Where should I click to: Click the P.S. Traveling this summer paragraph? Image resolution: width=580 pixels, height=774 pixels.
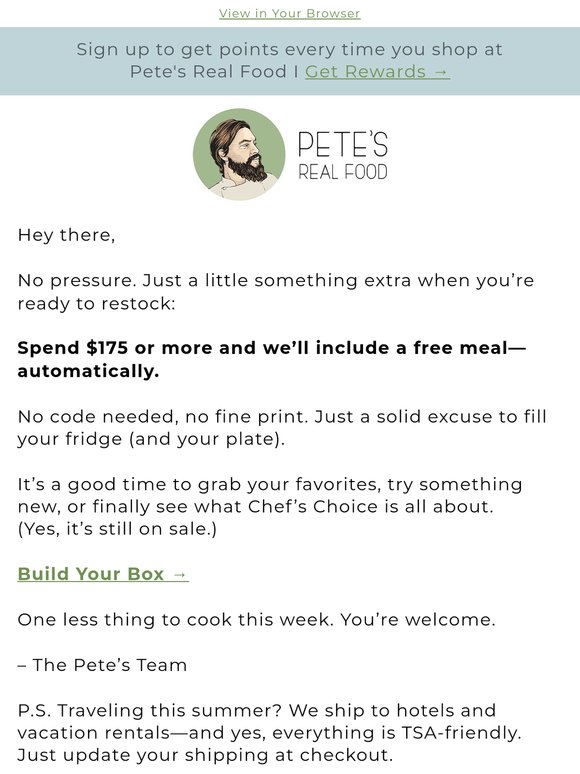point(270,733)
